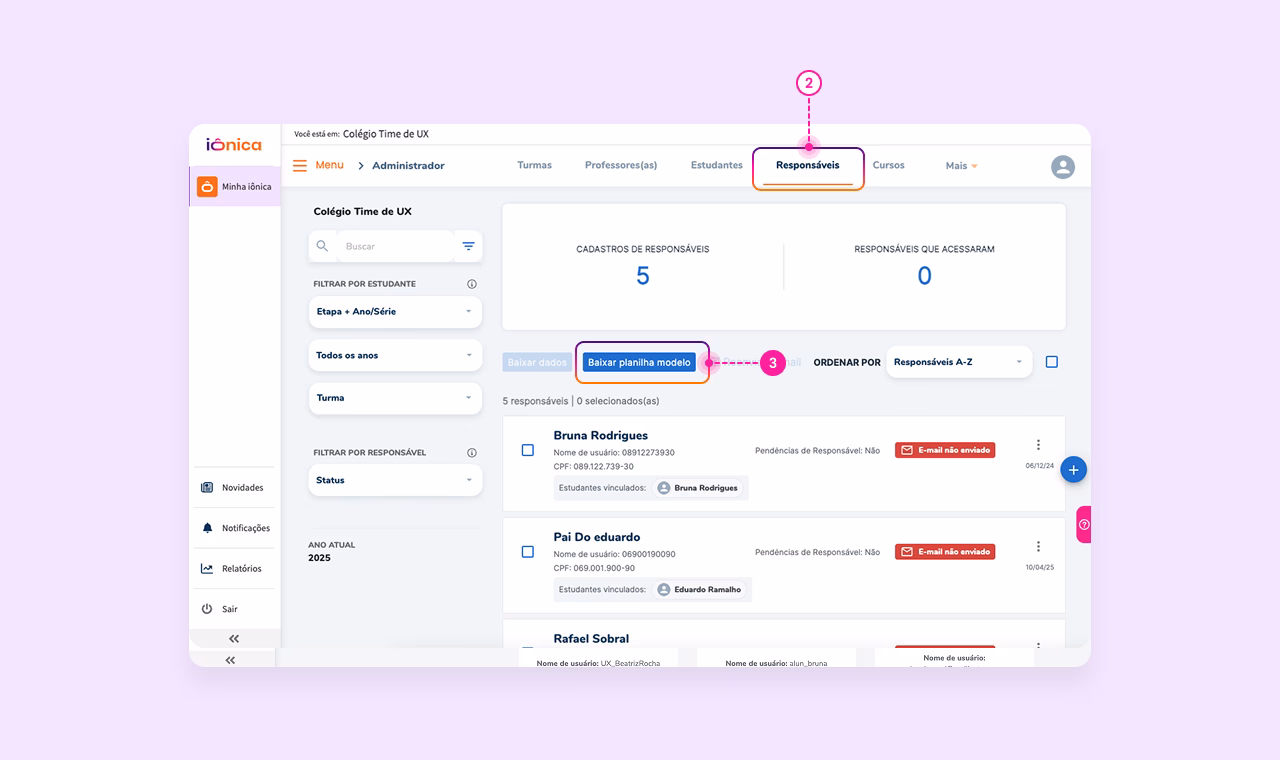Open the pink help question icon

(1084, 524)
